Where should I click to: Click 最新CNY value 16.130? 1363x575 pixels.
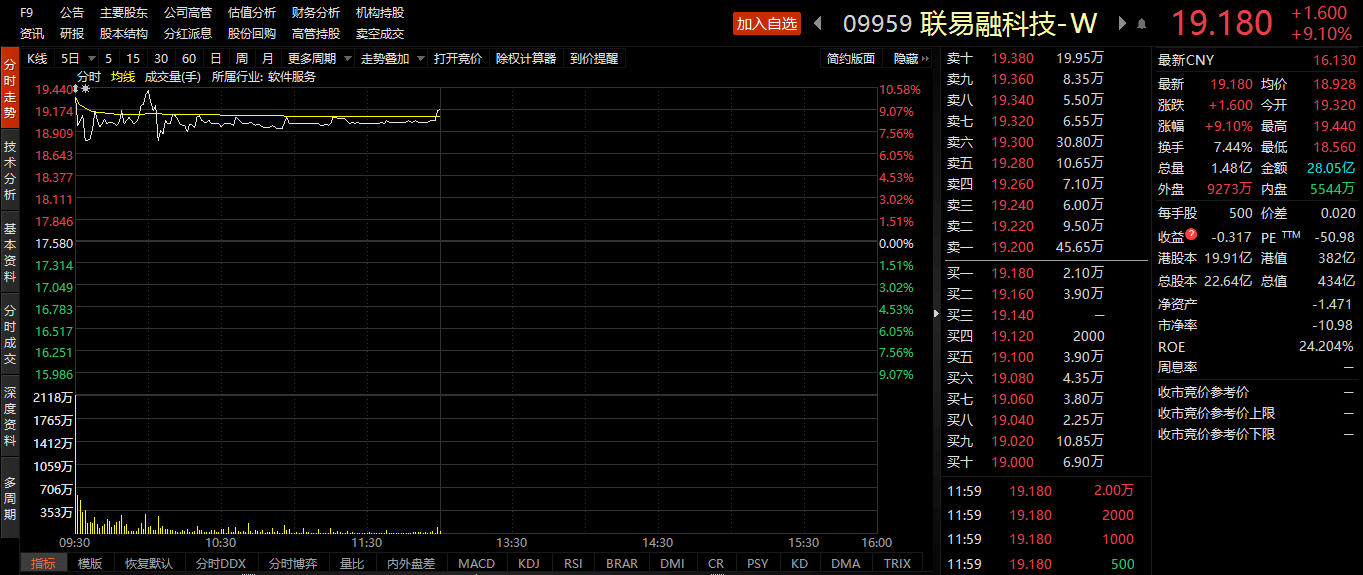click(1334, 60)
